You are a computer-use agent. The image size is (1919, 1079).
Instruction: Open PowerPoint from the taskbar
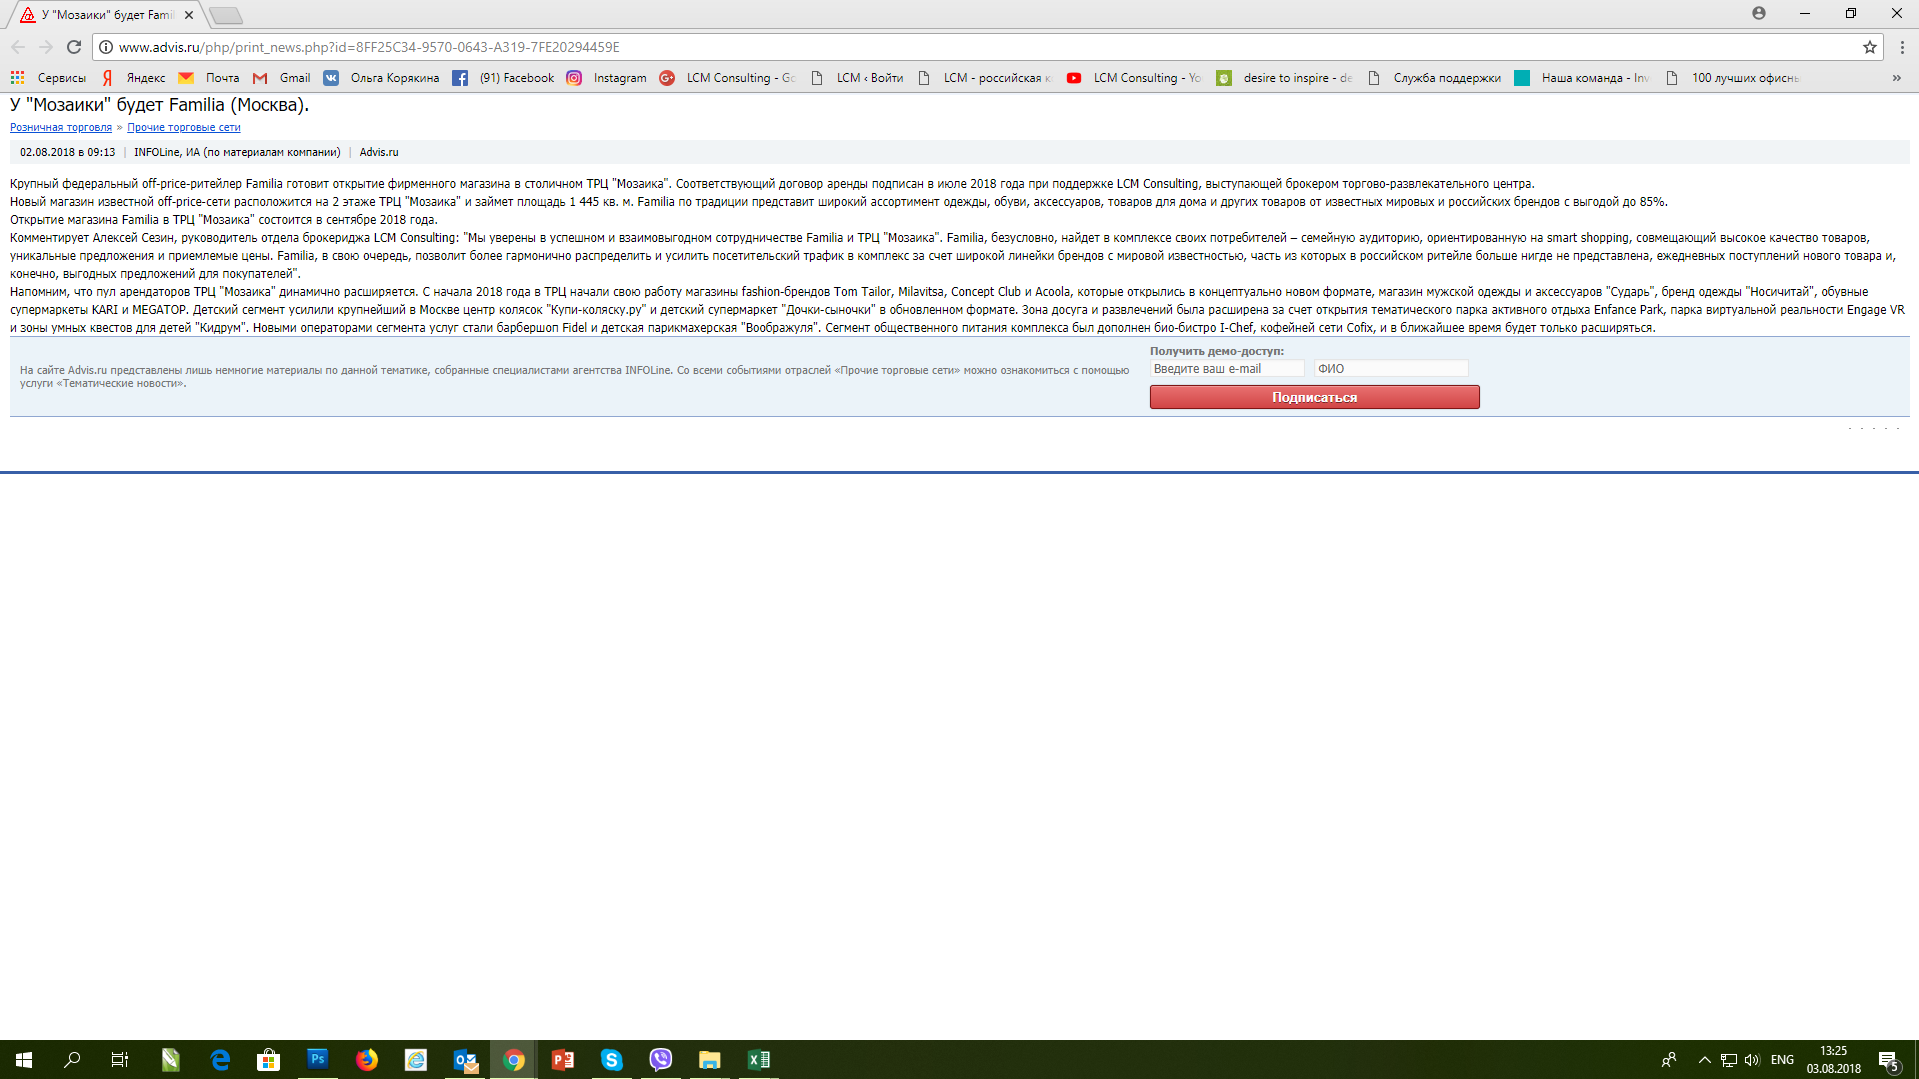coord(563,1060)
